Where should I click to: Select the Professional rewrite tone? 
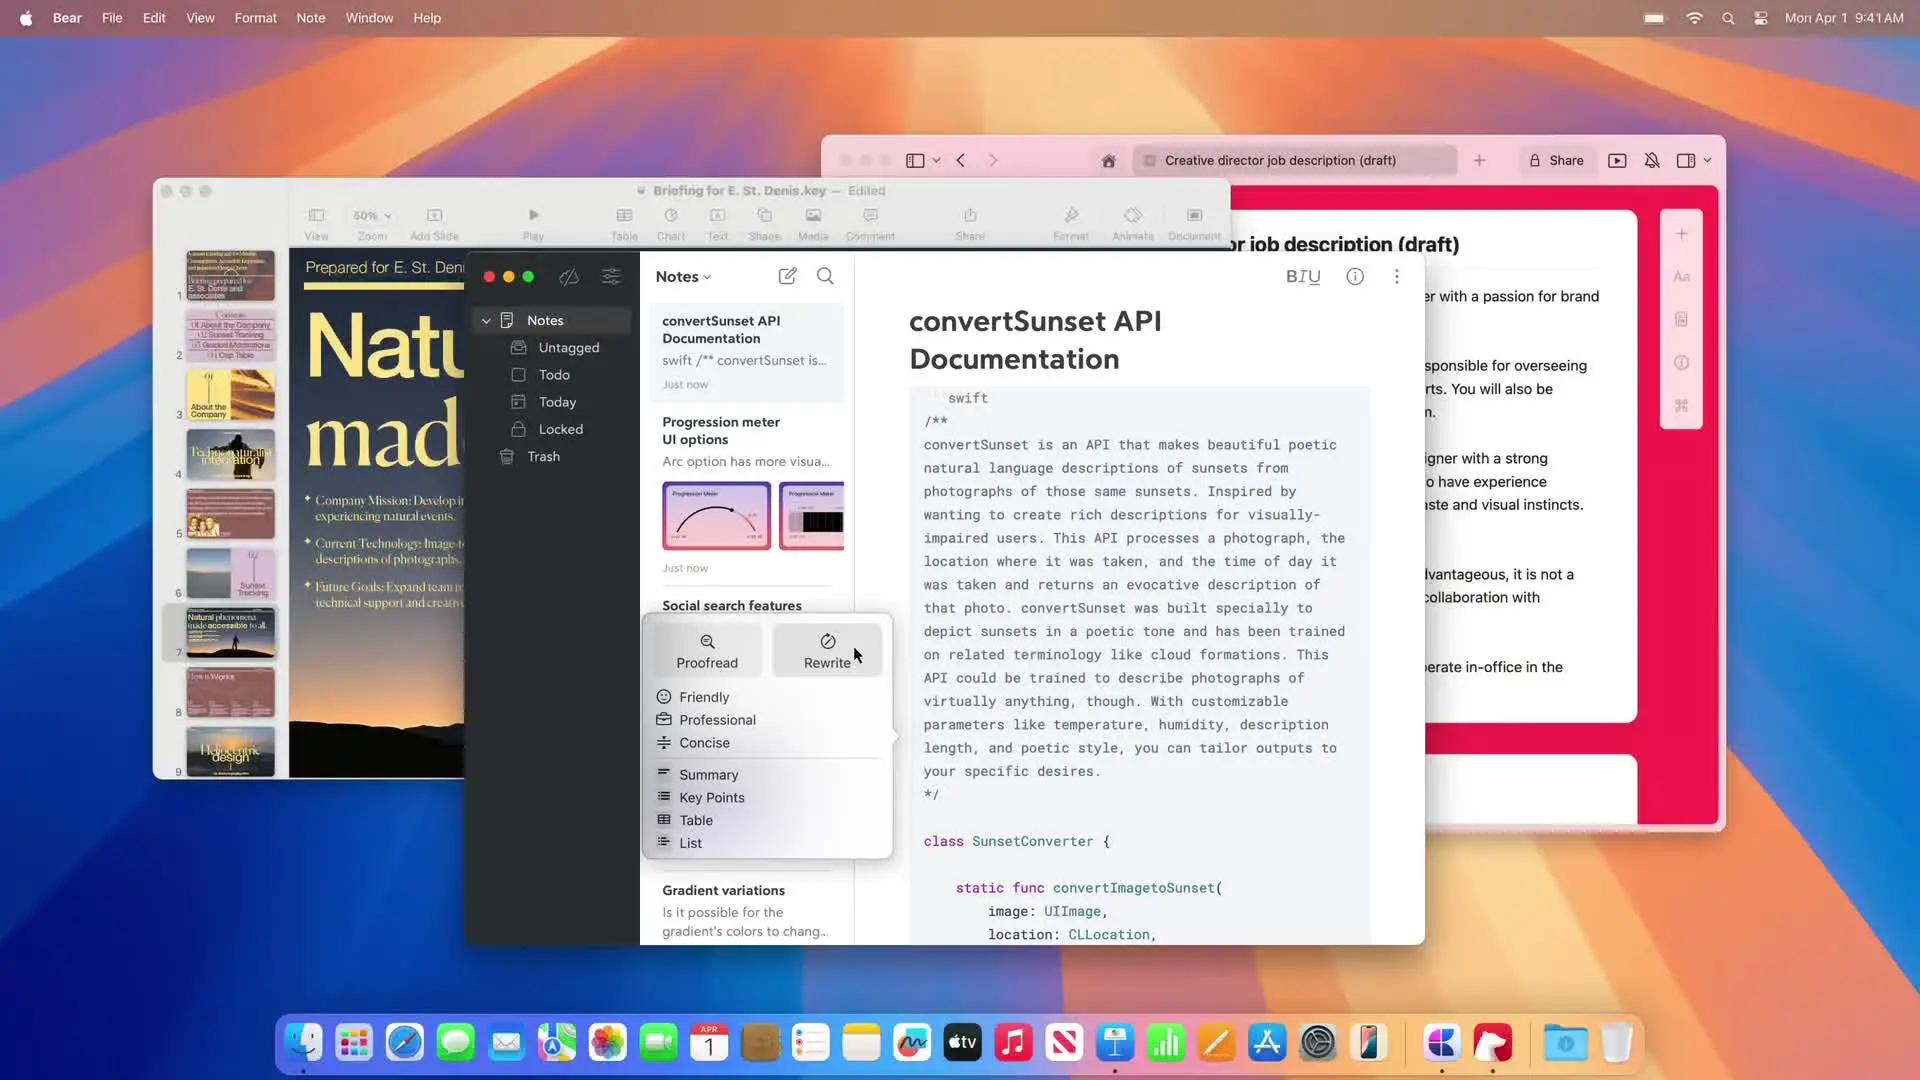(x=717, y=720)
